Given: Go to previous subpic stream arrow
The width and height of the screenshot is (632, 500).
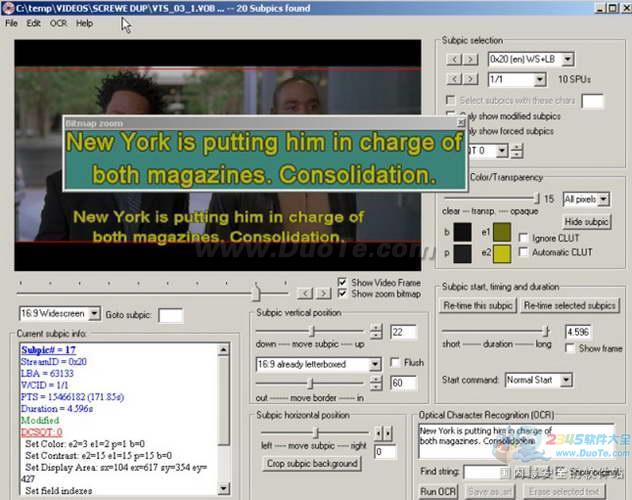Looking at the screenshot, I should pyautogui.click(x=455, y=60).
